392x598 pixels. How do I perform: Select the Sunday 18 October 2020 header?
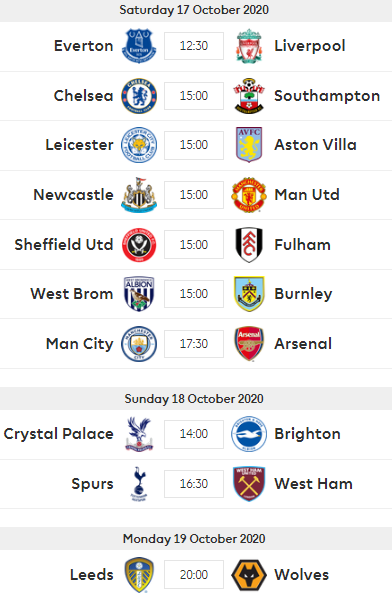point(194,399)
